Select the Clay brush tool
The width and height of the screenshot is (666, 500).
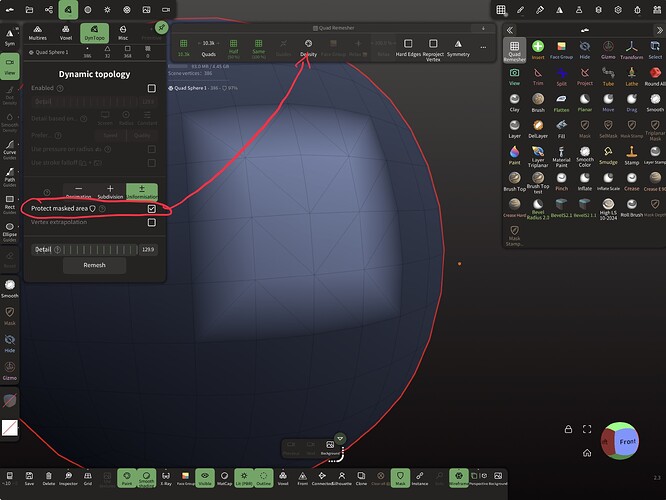(514, 102)
